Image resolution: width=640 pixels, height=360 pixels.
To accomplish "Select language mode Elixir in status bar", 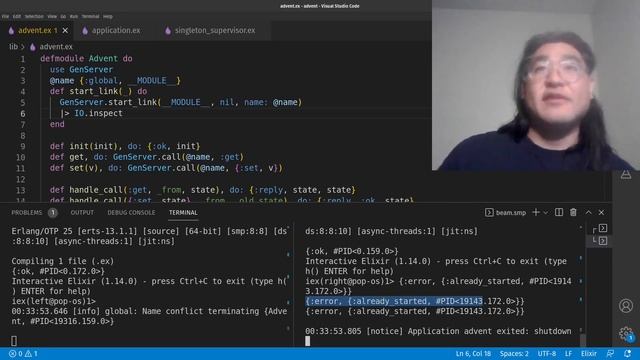I will pos(589,353).
